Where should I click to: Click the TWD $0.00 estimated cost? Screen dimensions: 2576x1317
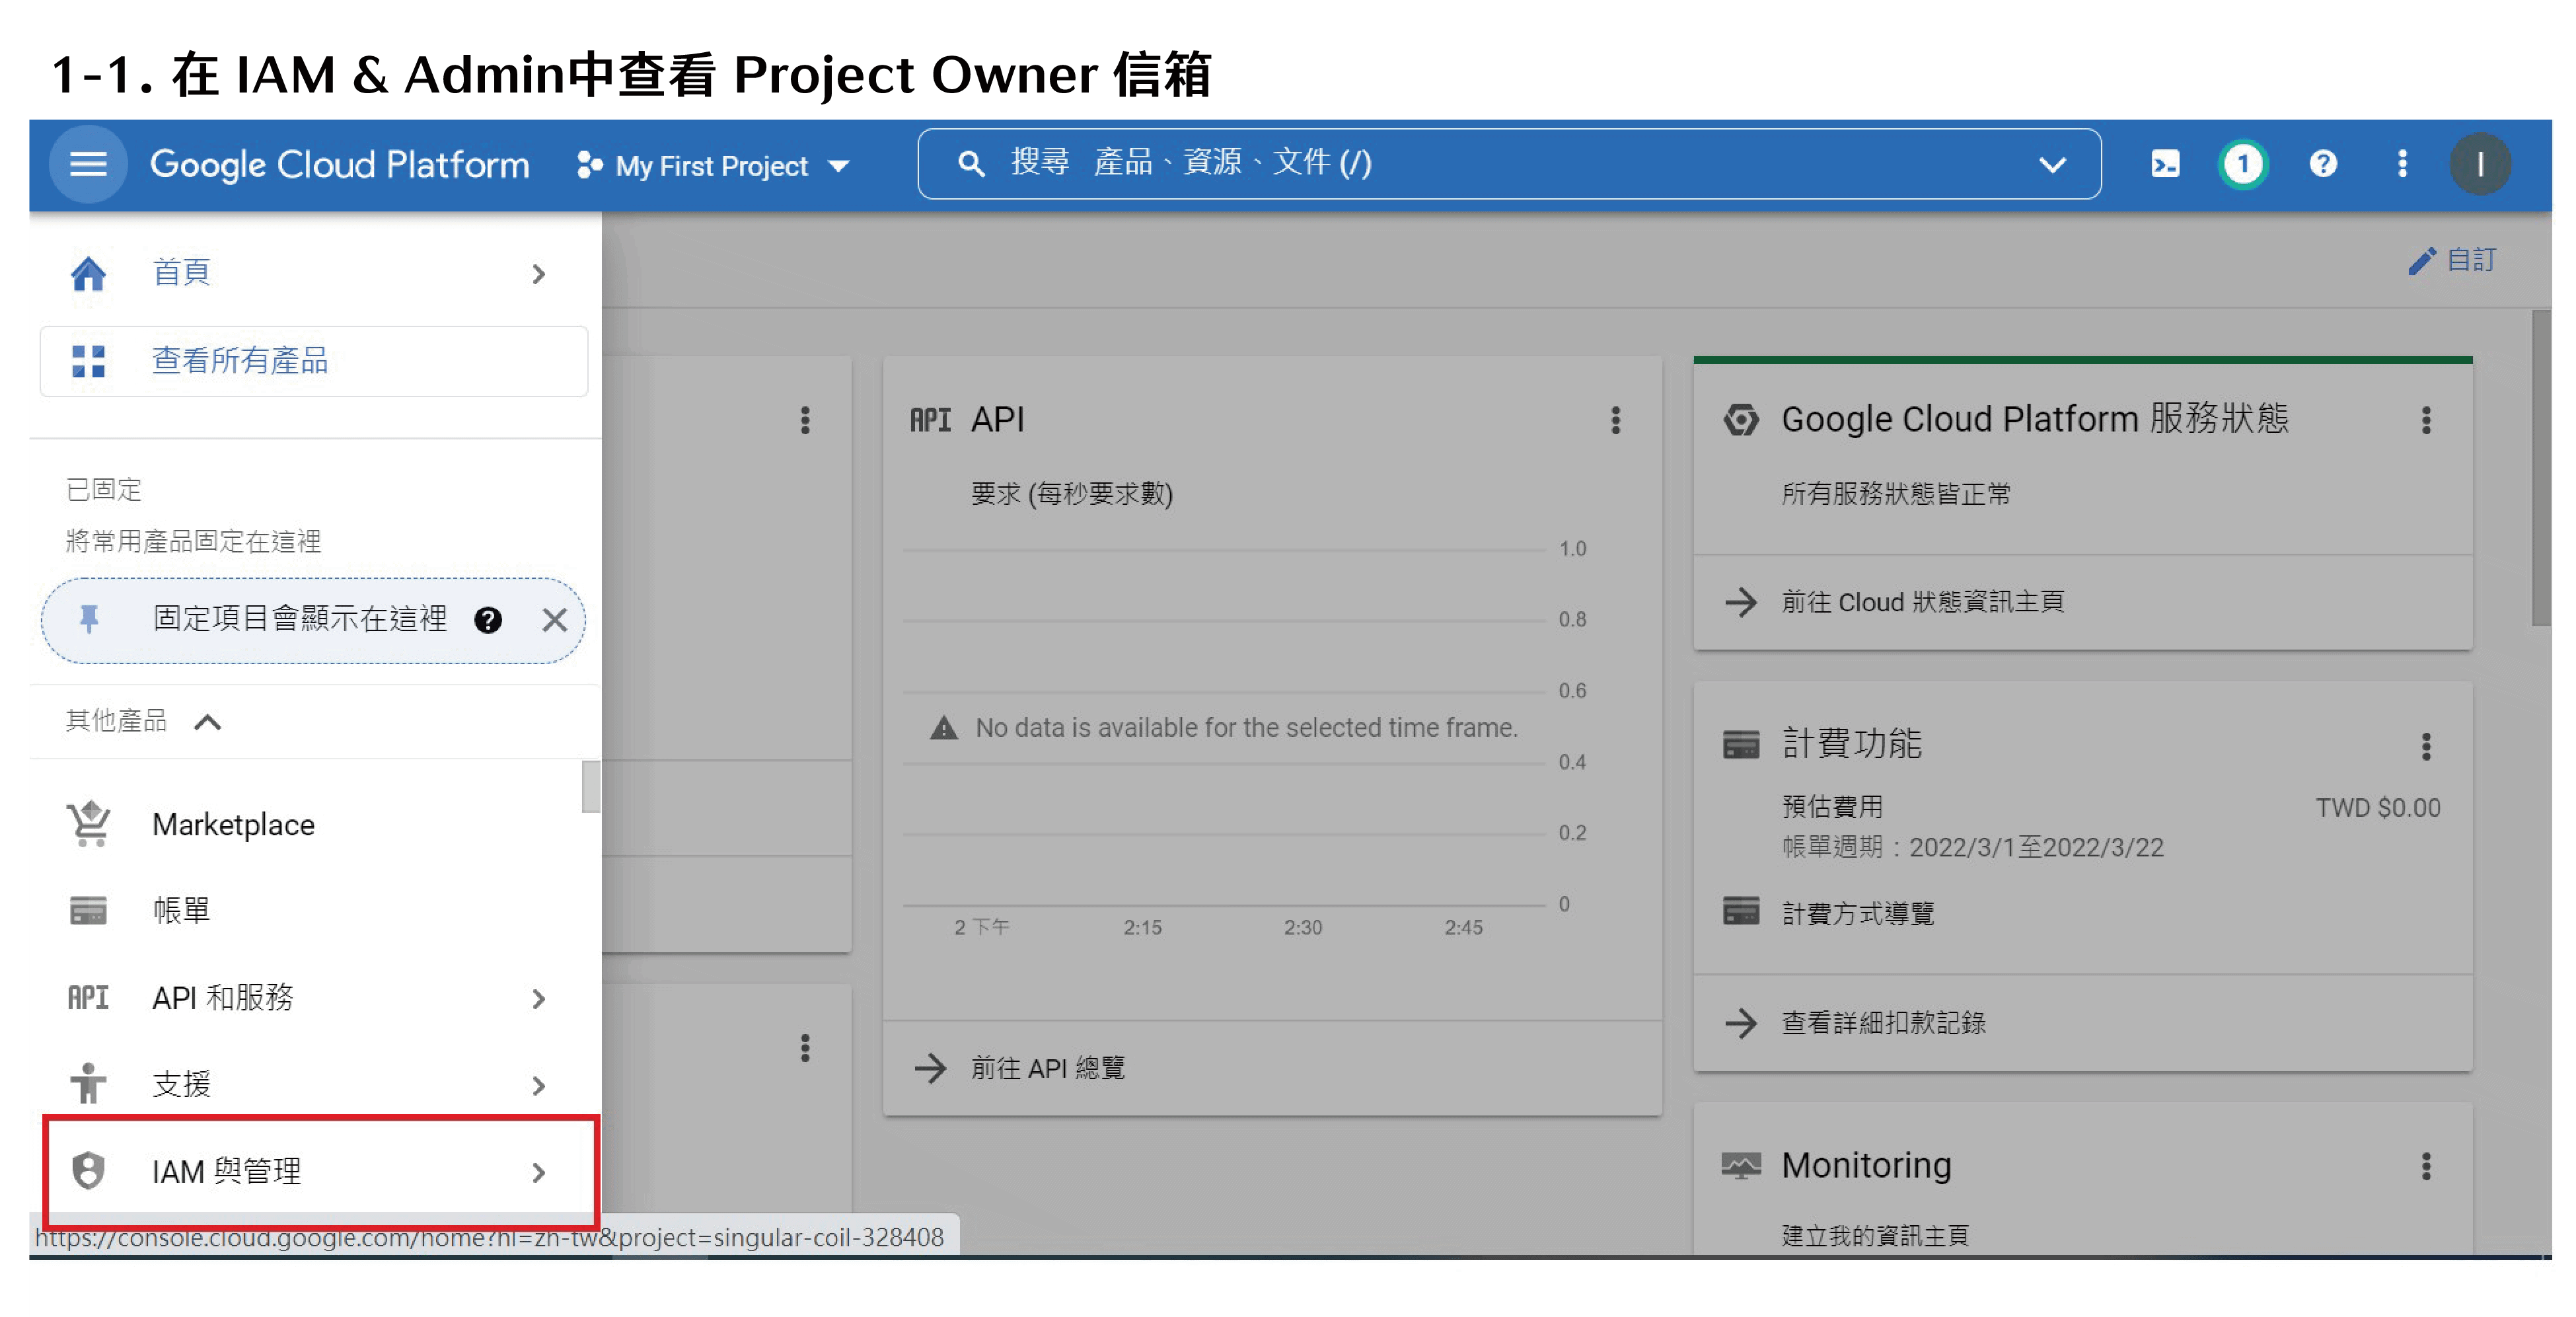pos(2378,808)
